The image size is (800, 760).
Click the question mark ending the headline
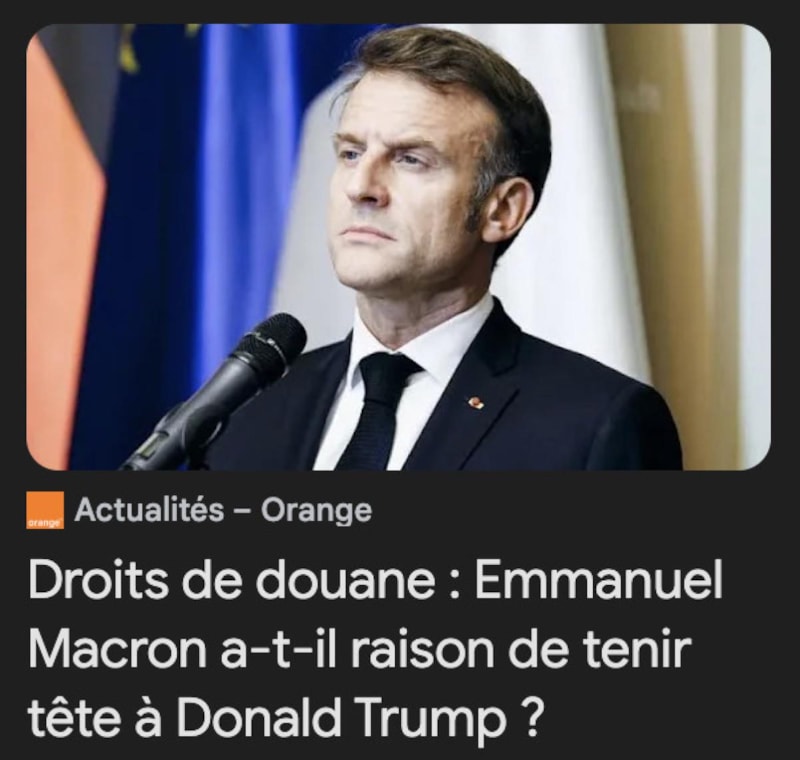[x=531, y=717]
